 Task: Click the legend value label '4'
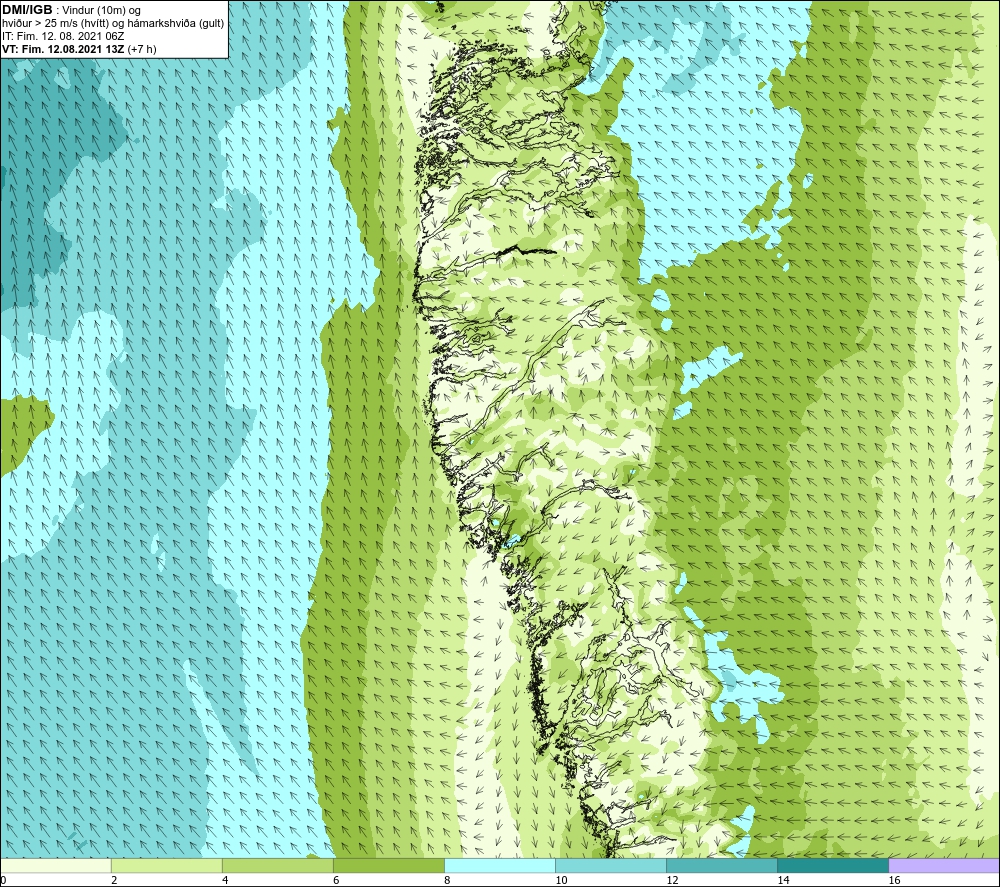tap(225, 880)
